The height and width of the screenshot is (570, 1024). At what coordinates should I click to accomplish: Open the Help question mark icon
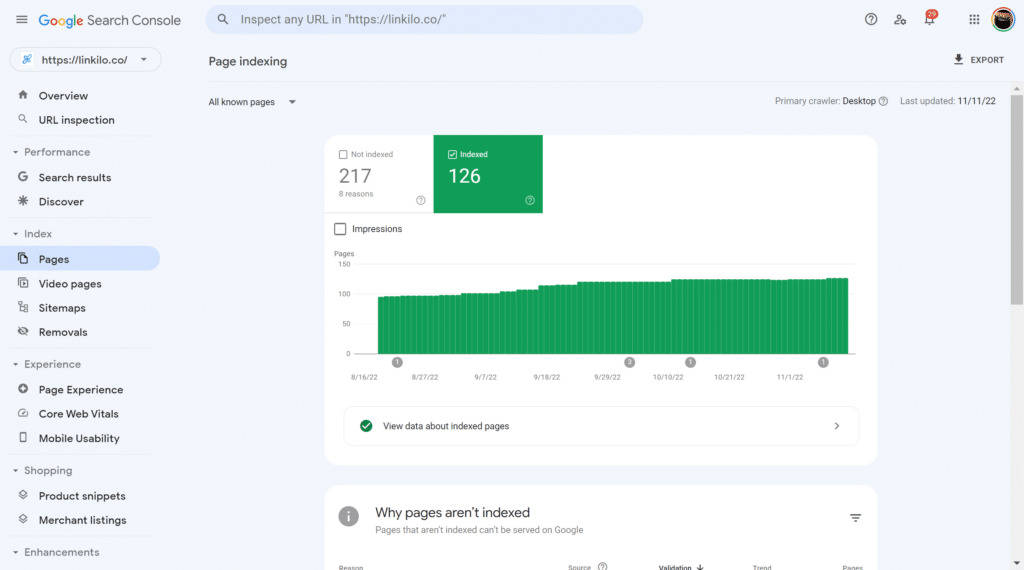(871, 20)
